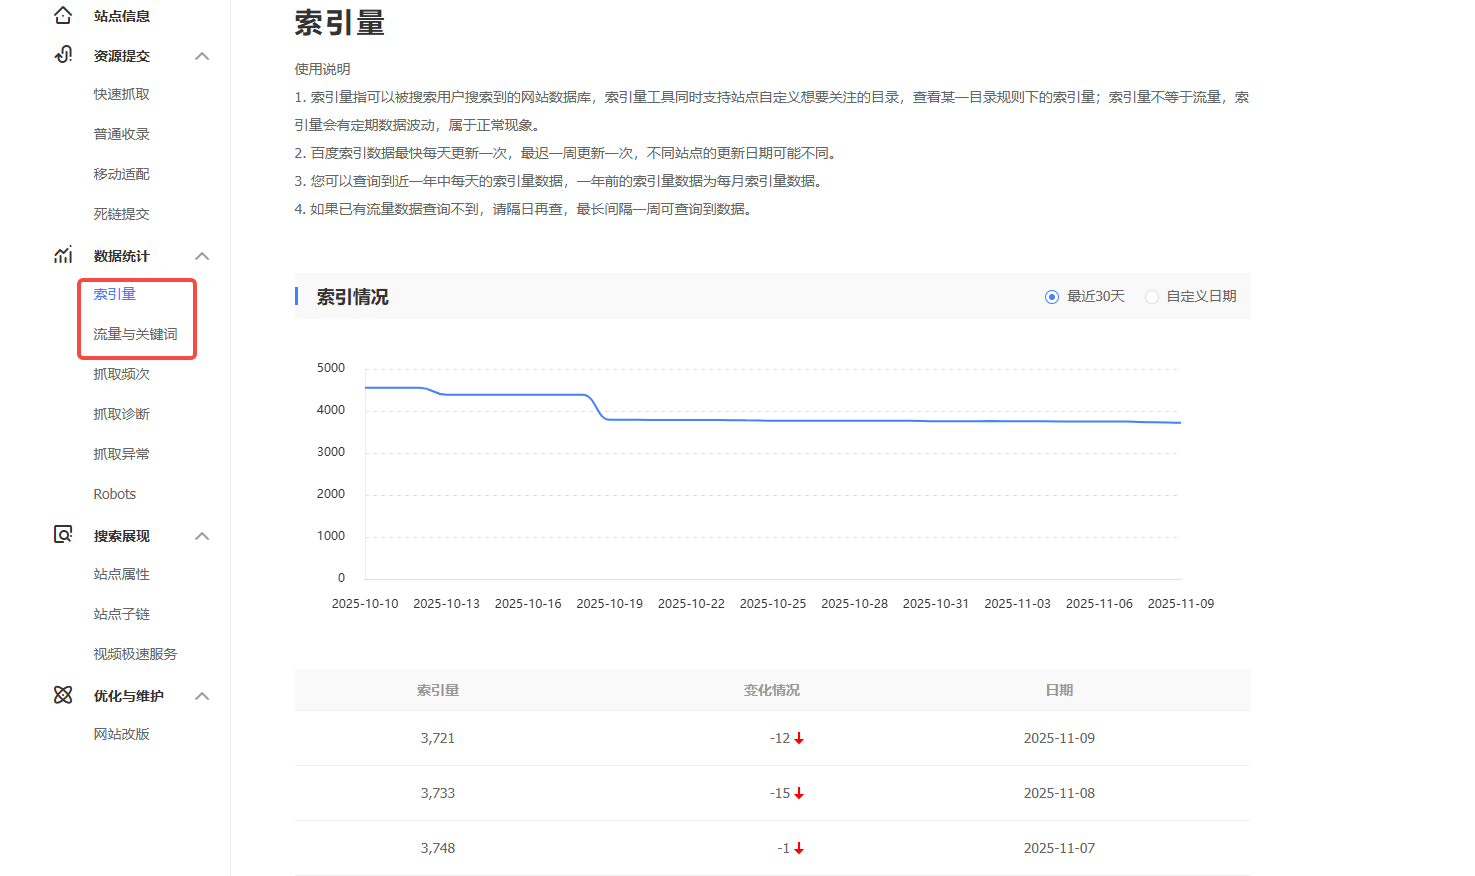This screenshot has height=876, width=1475.
Task: Select the 自定义日期 radio button
Action: coord(1151,296)
